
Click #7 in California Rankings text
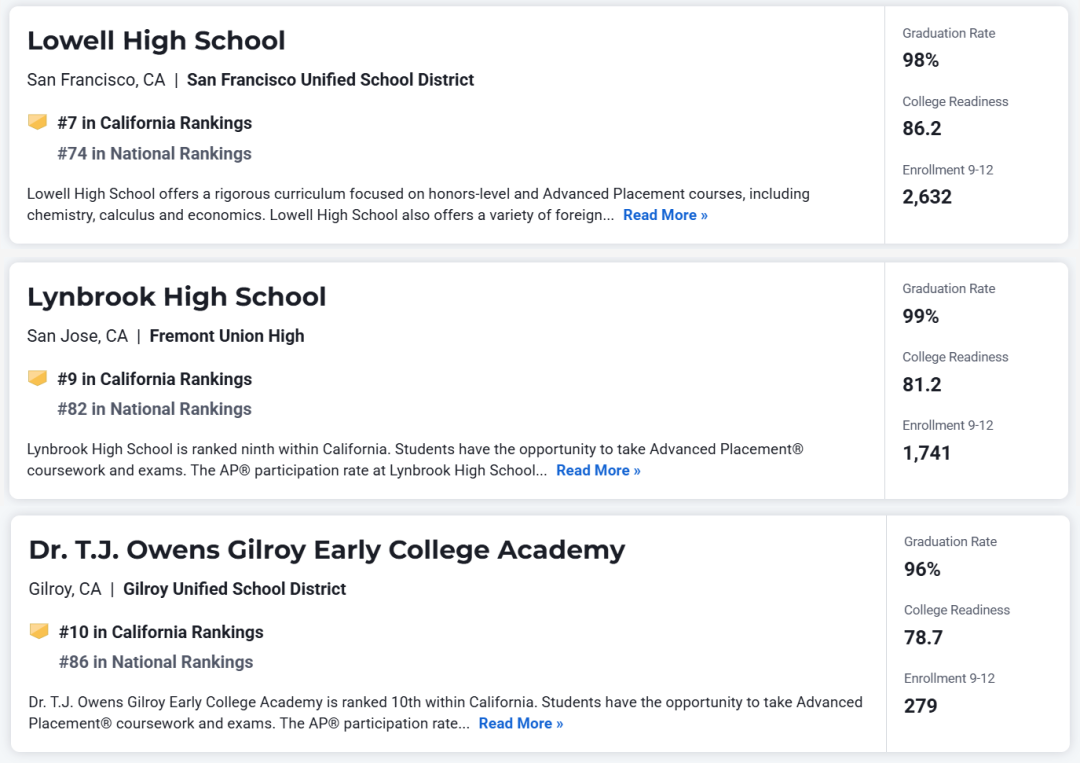click(155, 123)
